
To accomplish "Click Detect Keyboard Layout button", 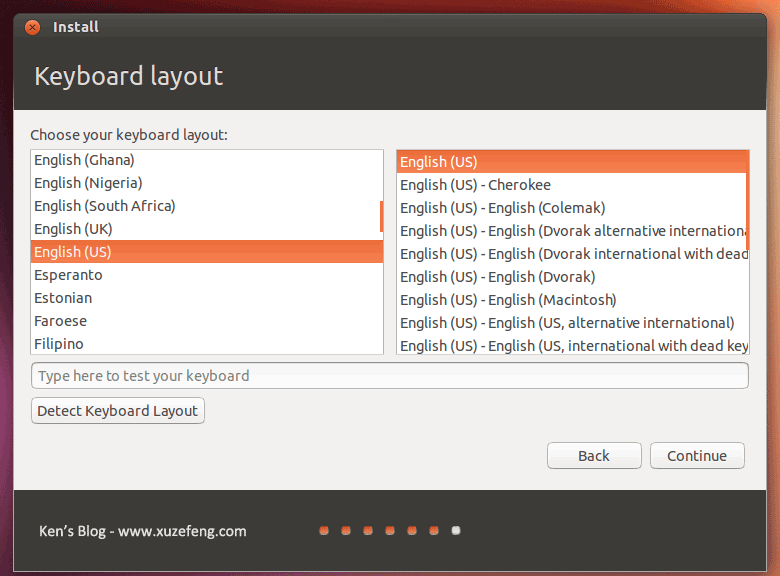I will click(x=118, y=411).
